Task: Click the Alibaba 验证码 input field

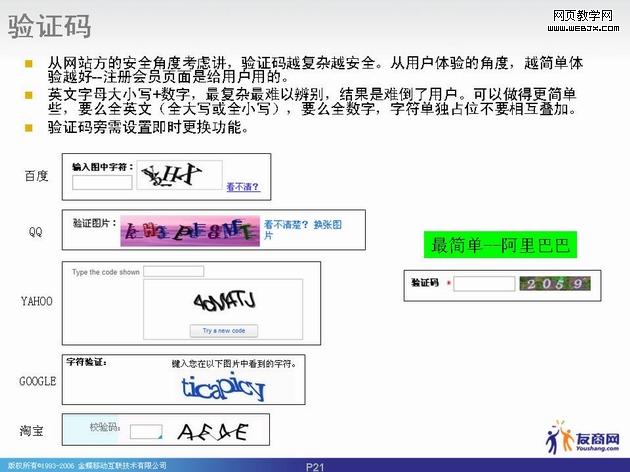Action: click(x=484, y=284)
